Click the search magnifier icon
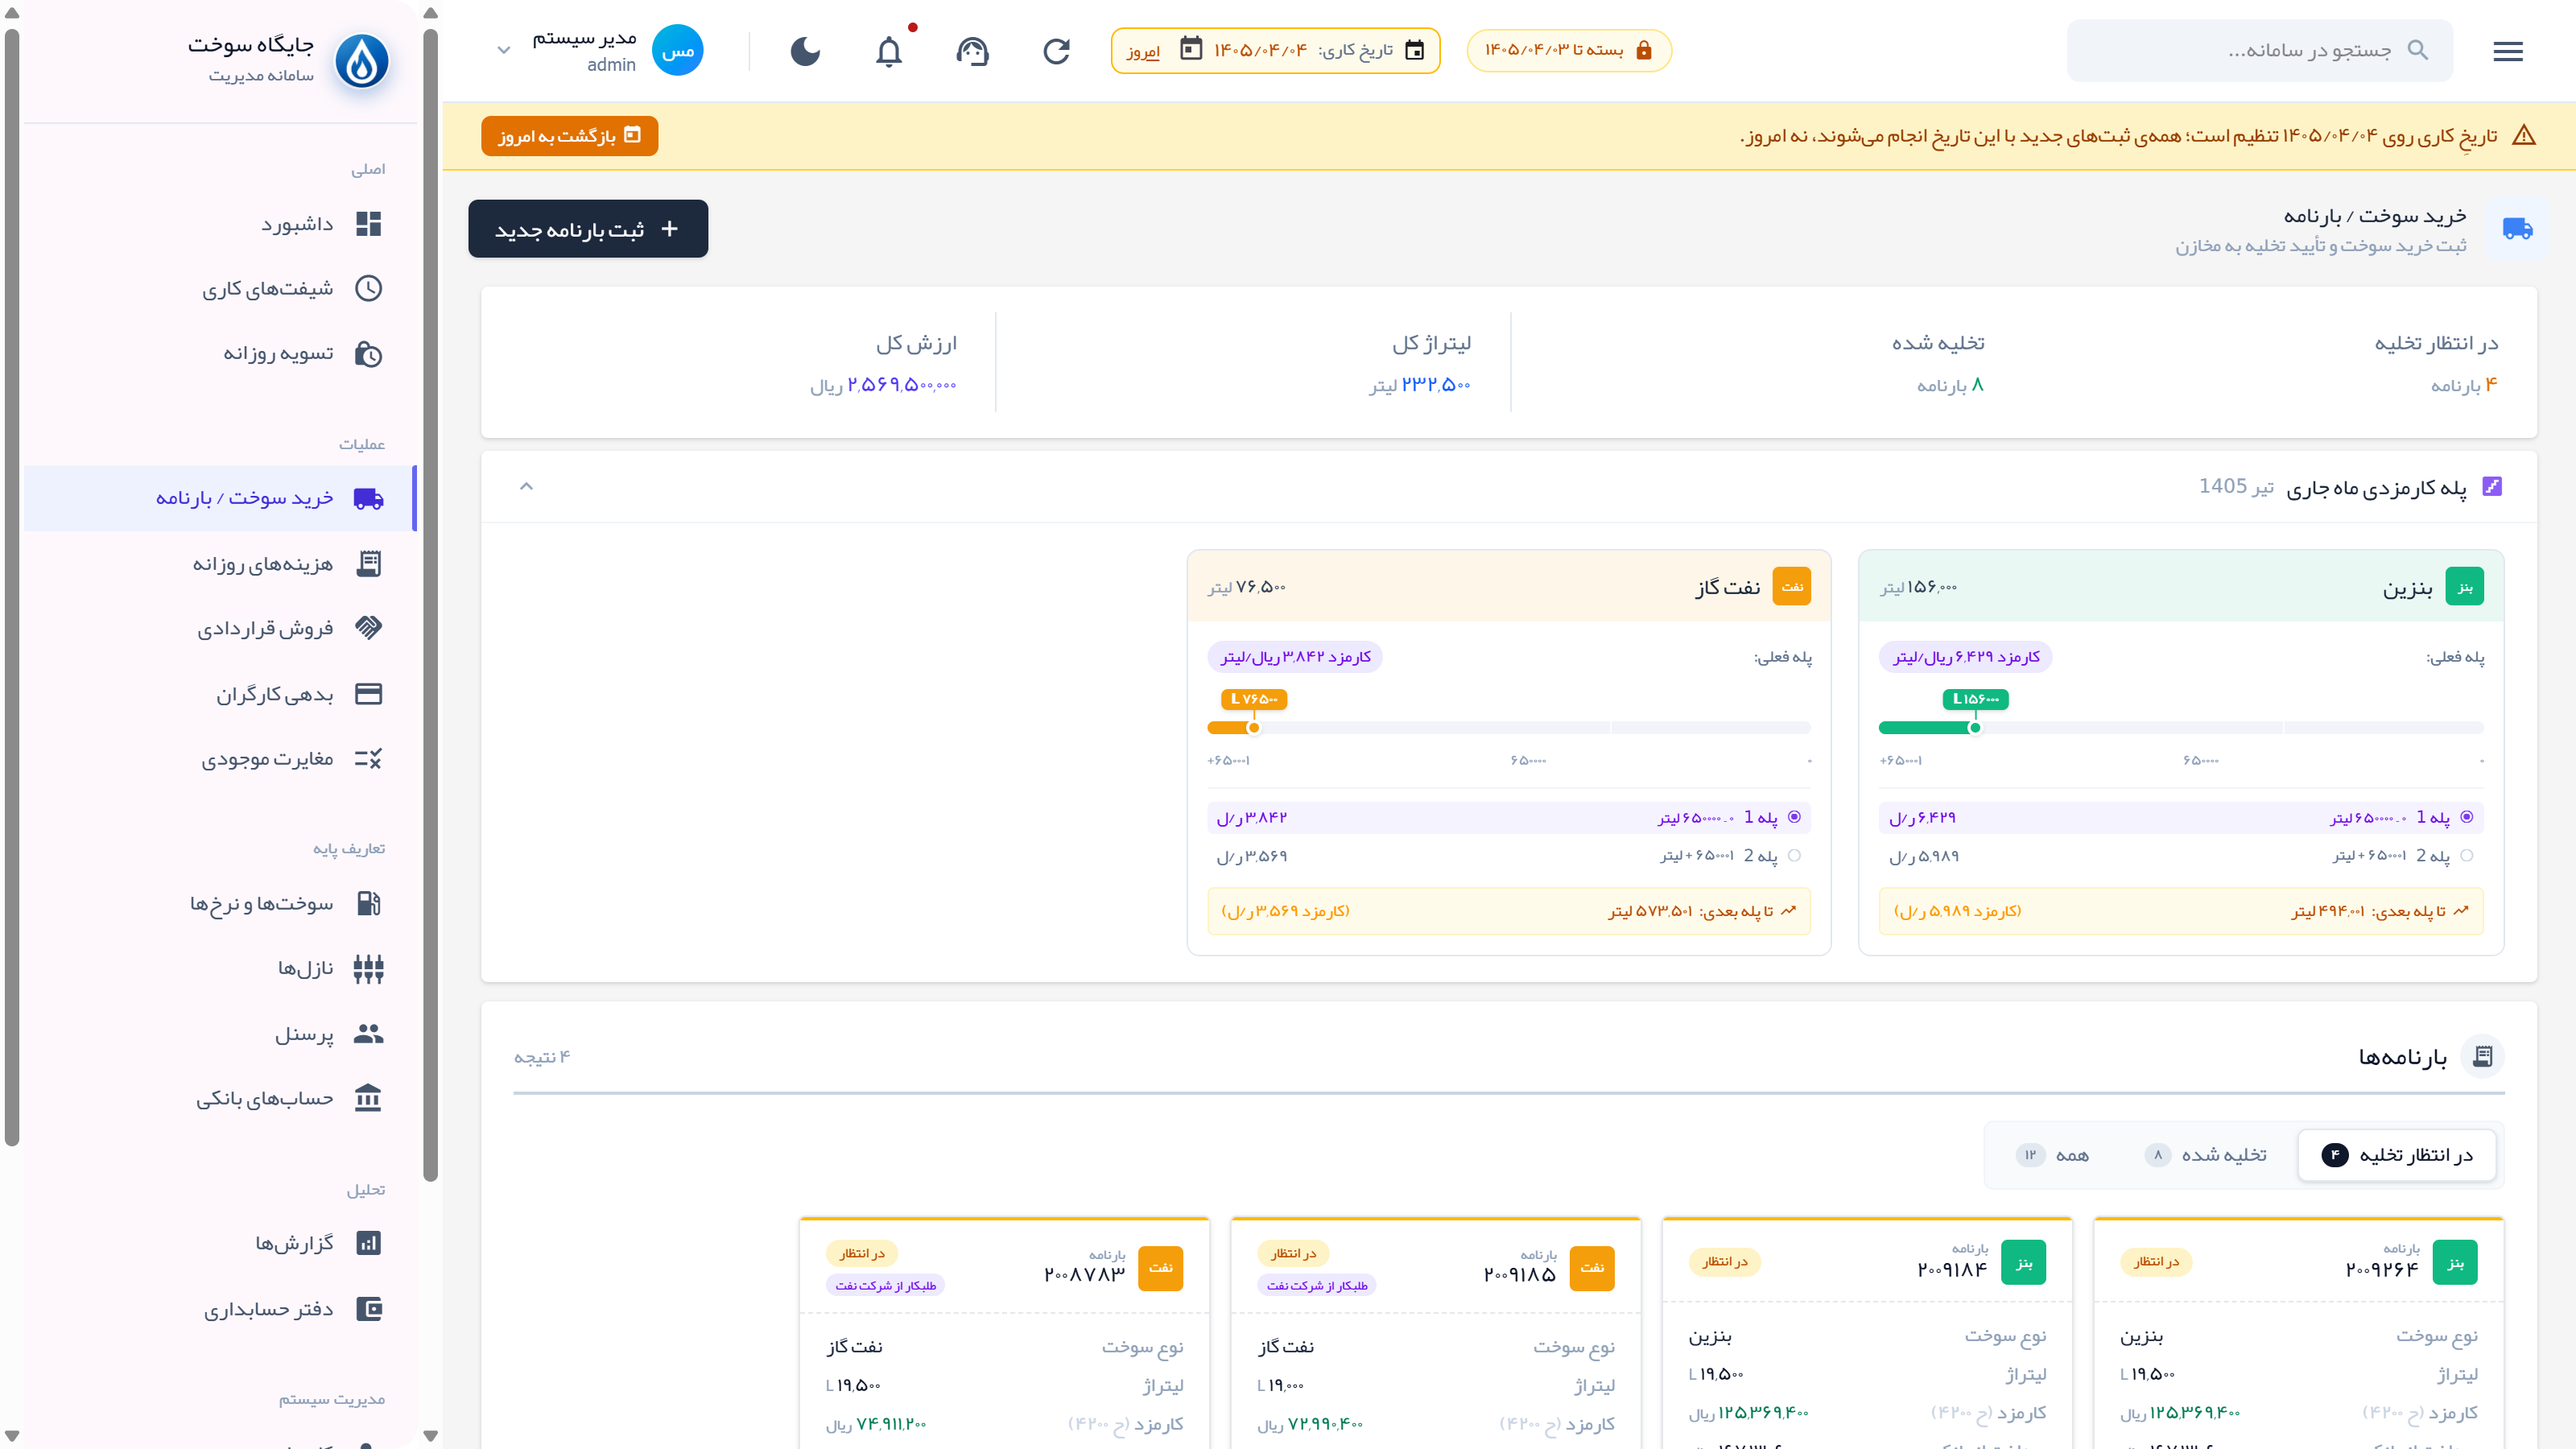 pos(2417,49)
